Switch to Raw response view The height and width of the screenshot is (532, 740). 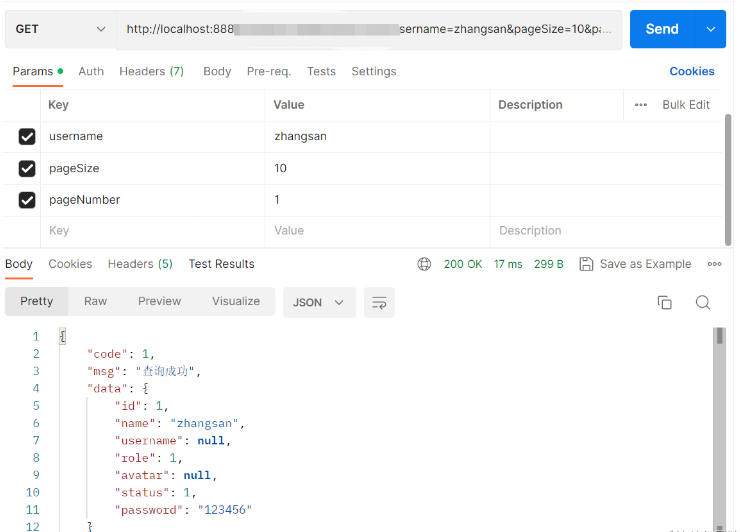tap(95, 301)
